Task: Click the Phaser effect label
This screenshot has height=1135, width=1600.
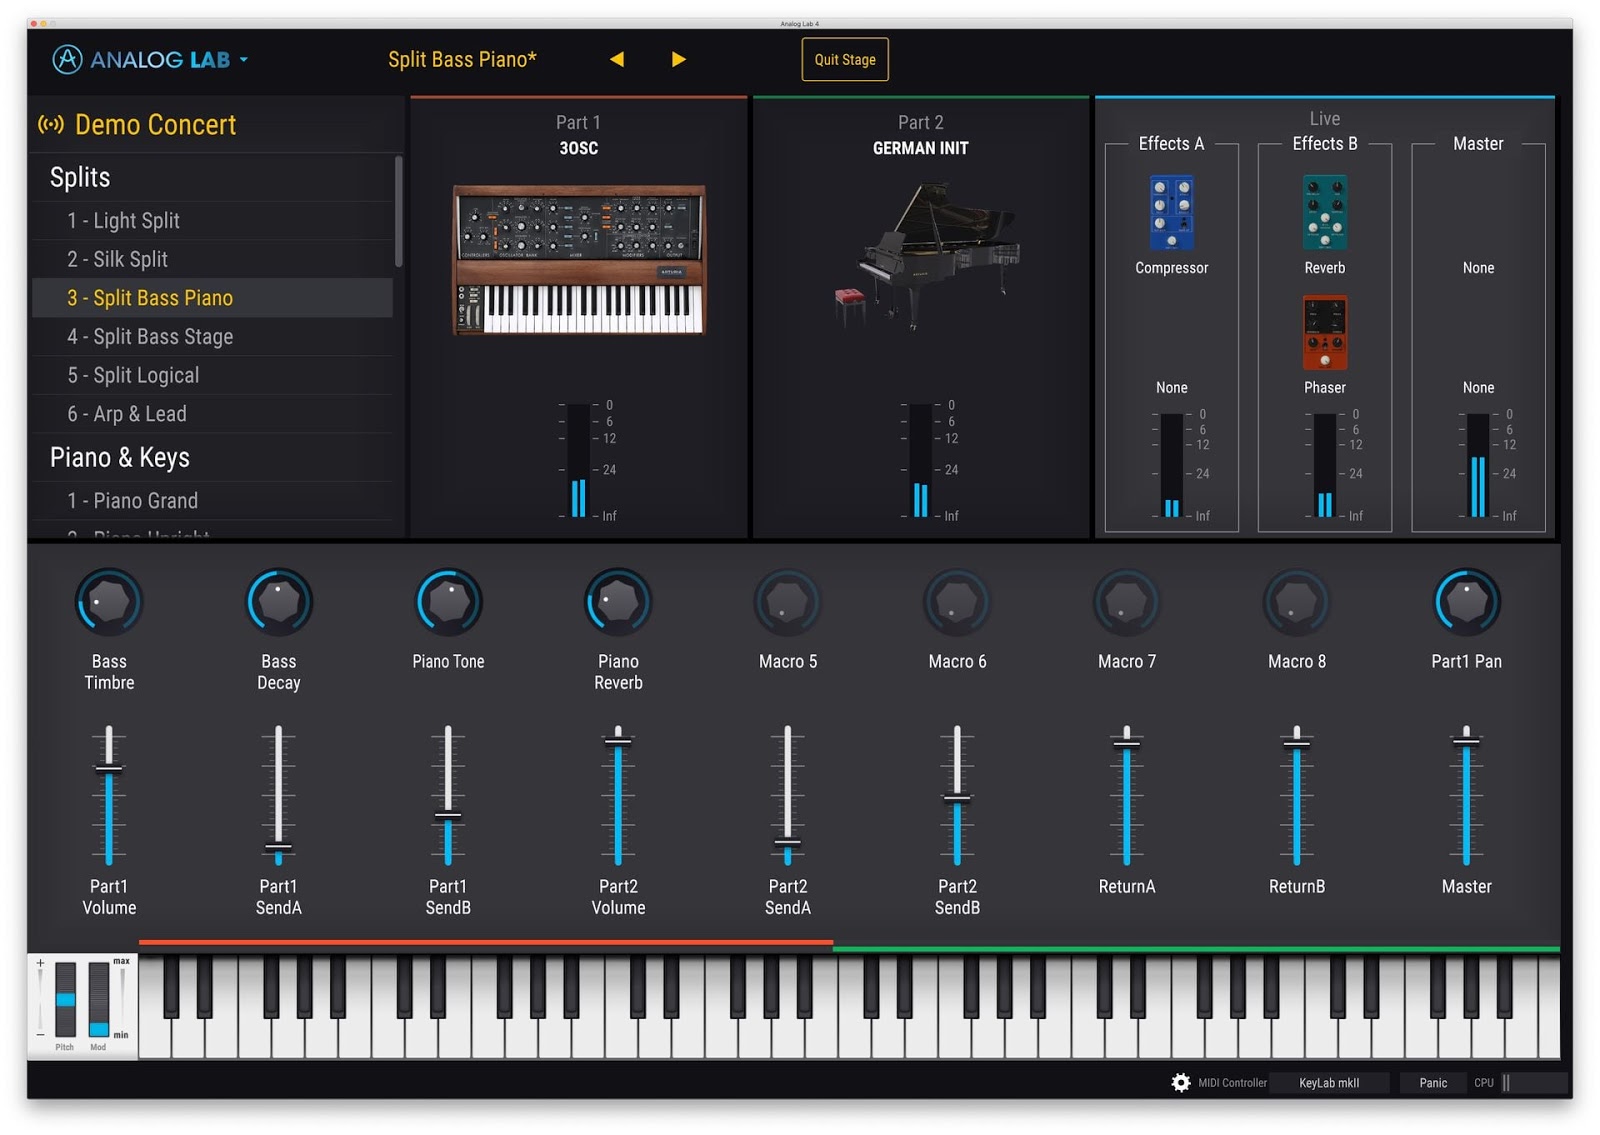Action: coord(1325,387)
